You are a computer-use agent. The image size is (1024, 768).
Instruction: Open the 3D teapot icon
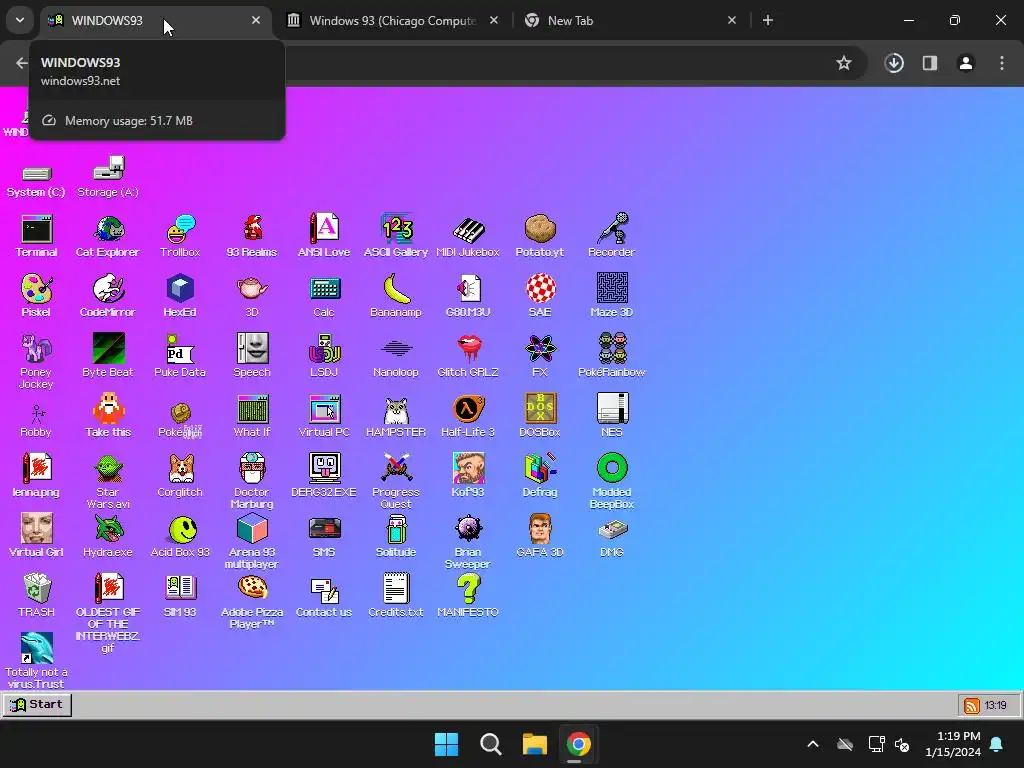pyautogui.click(x=252, y=296)
